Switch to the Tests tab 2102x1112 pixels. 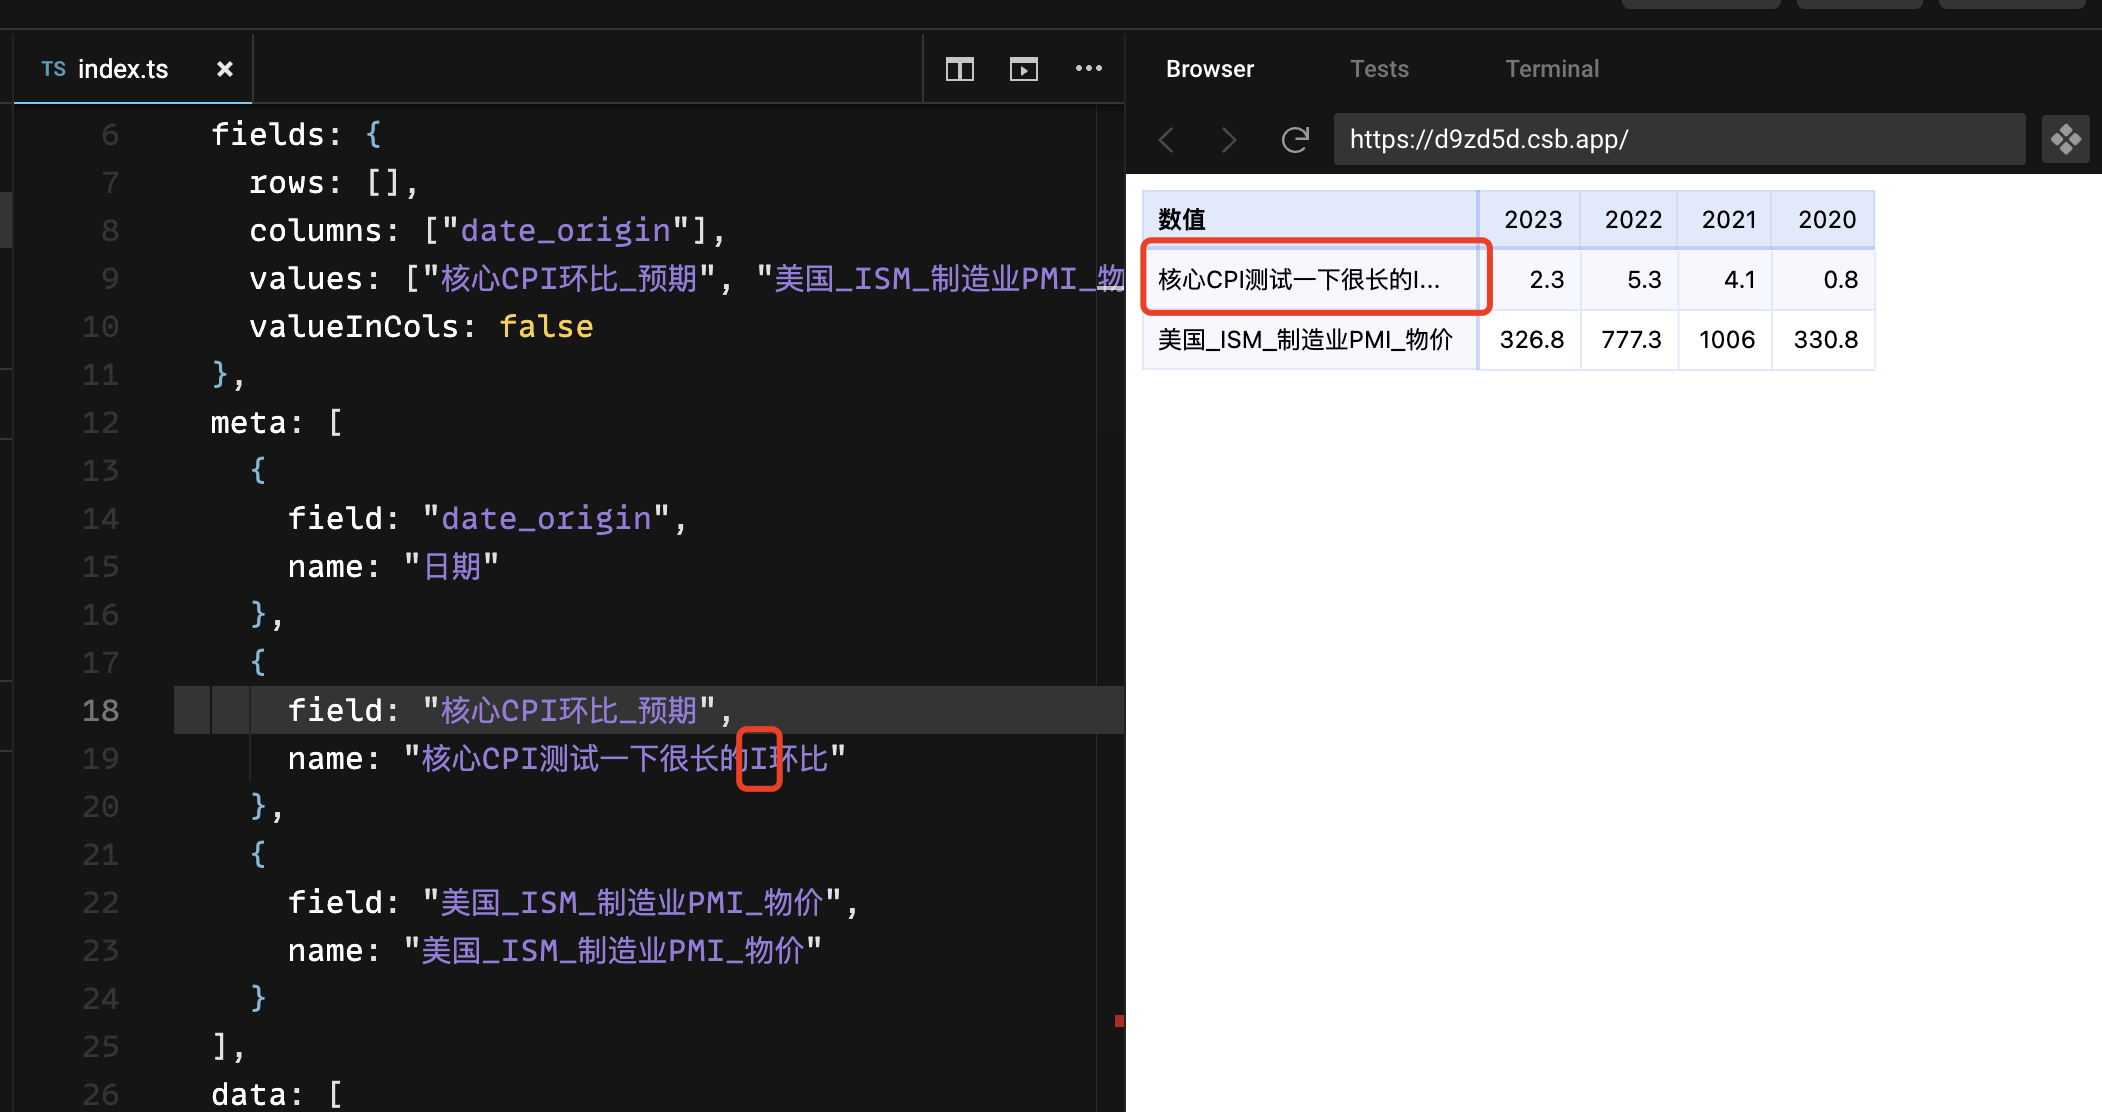1380,68
